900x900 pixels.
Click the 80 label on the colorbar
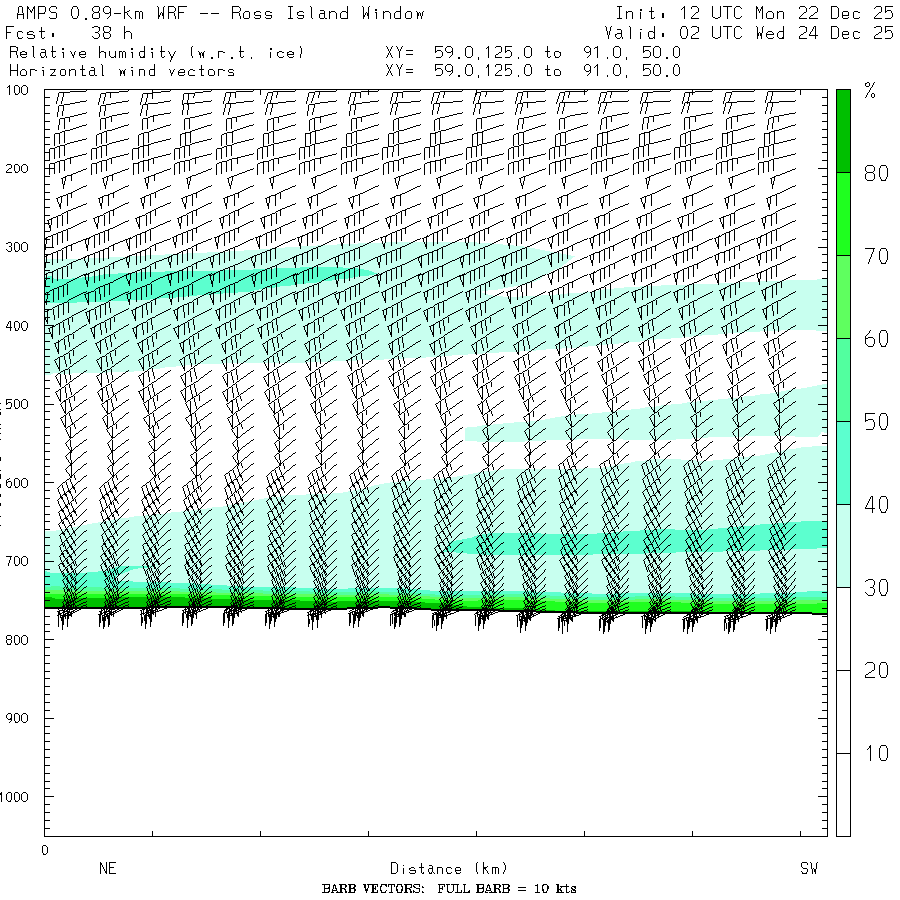click(x=876, y=173)
